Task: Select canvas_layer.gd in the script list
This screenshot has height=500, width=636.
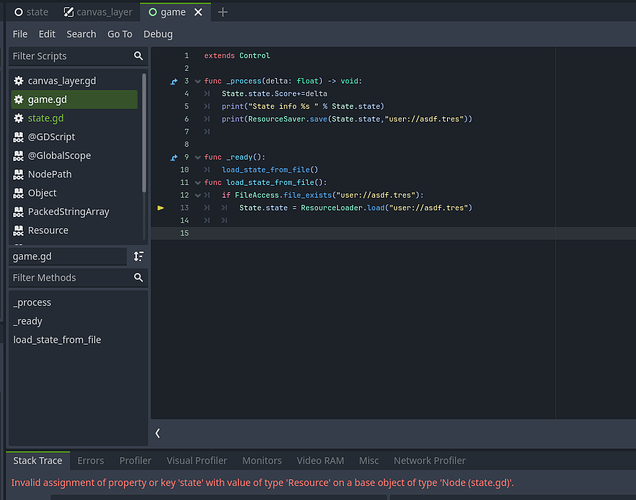Action: (x=74, y=81)
